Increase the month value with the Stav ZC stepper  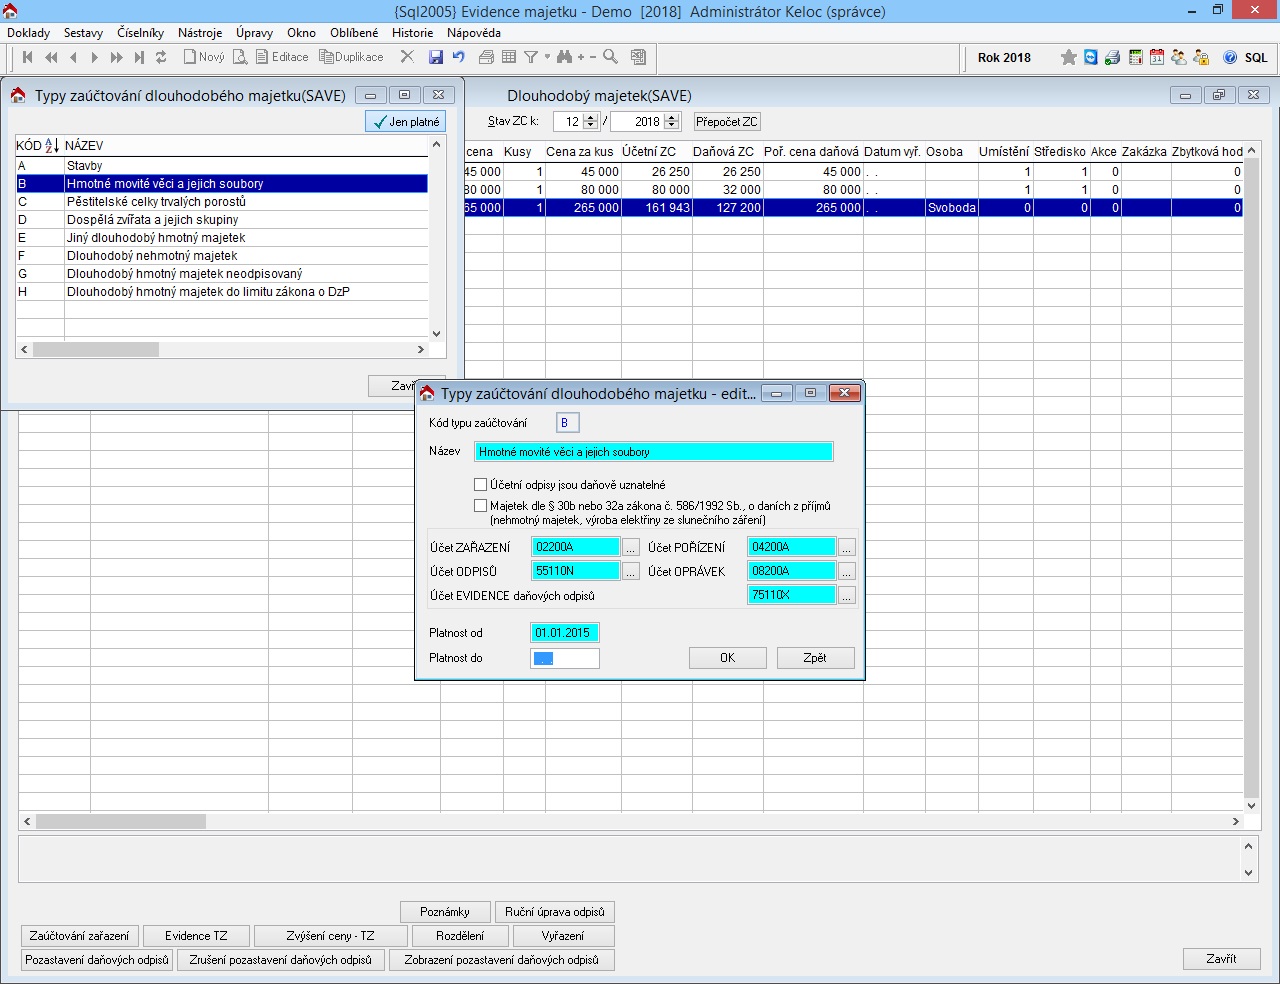589,117
